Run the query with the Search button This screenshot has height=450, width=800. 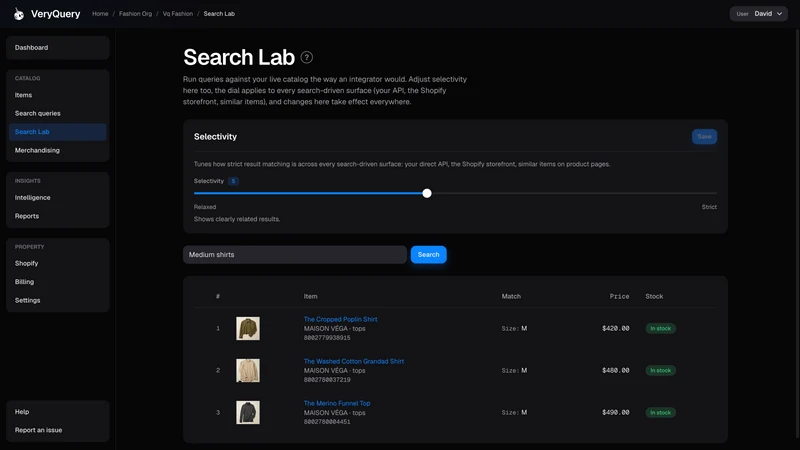(429, 255)
